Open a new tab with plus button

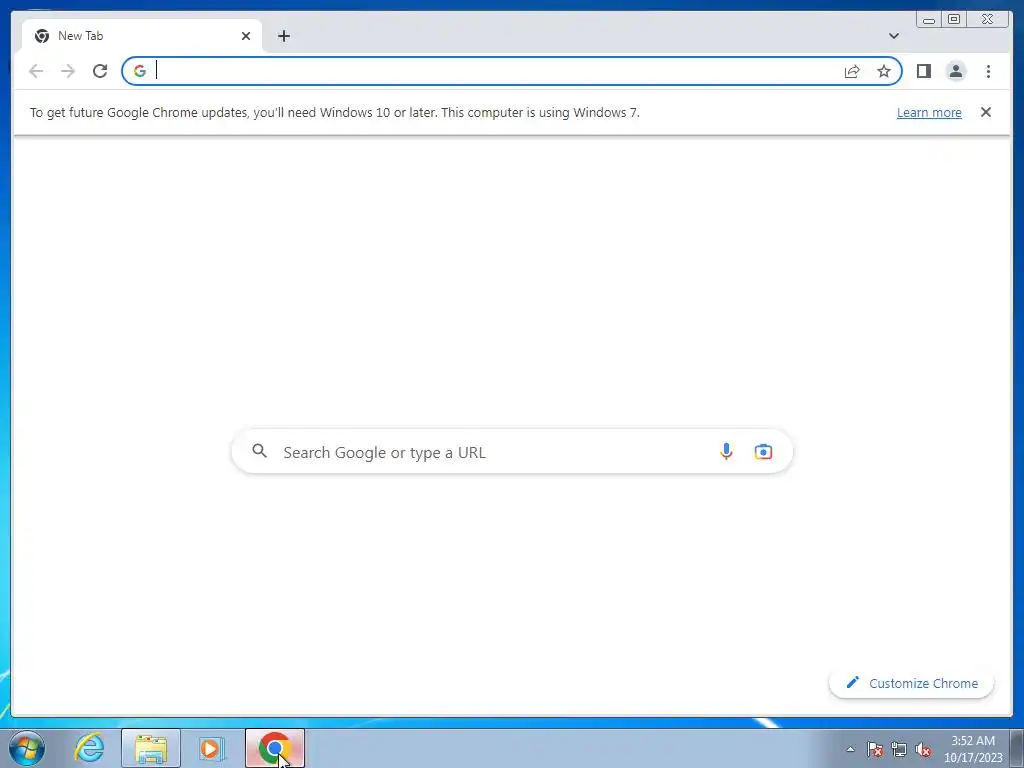pyautogui.click(x=283, y=36)
